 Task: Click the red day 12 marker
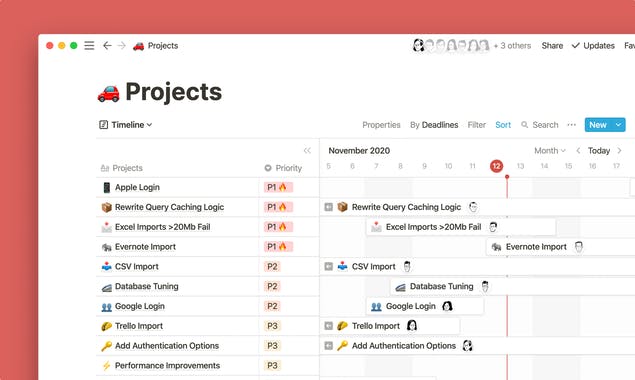(x=496, y=166)
